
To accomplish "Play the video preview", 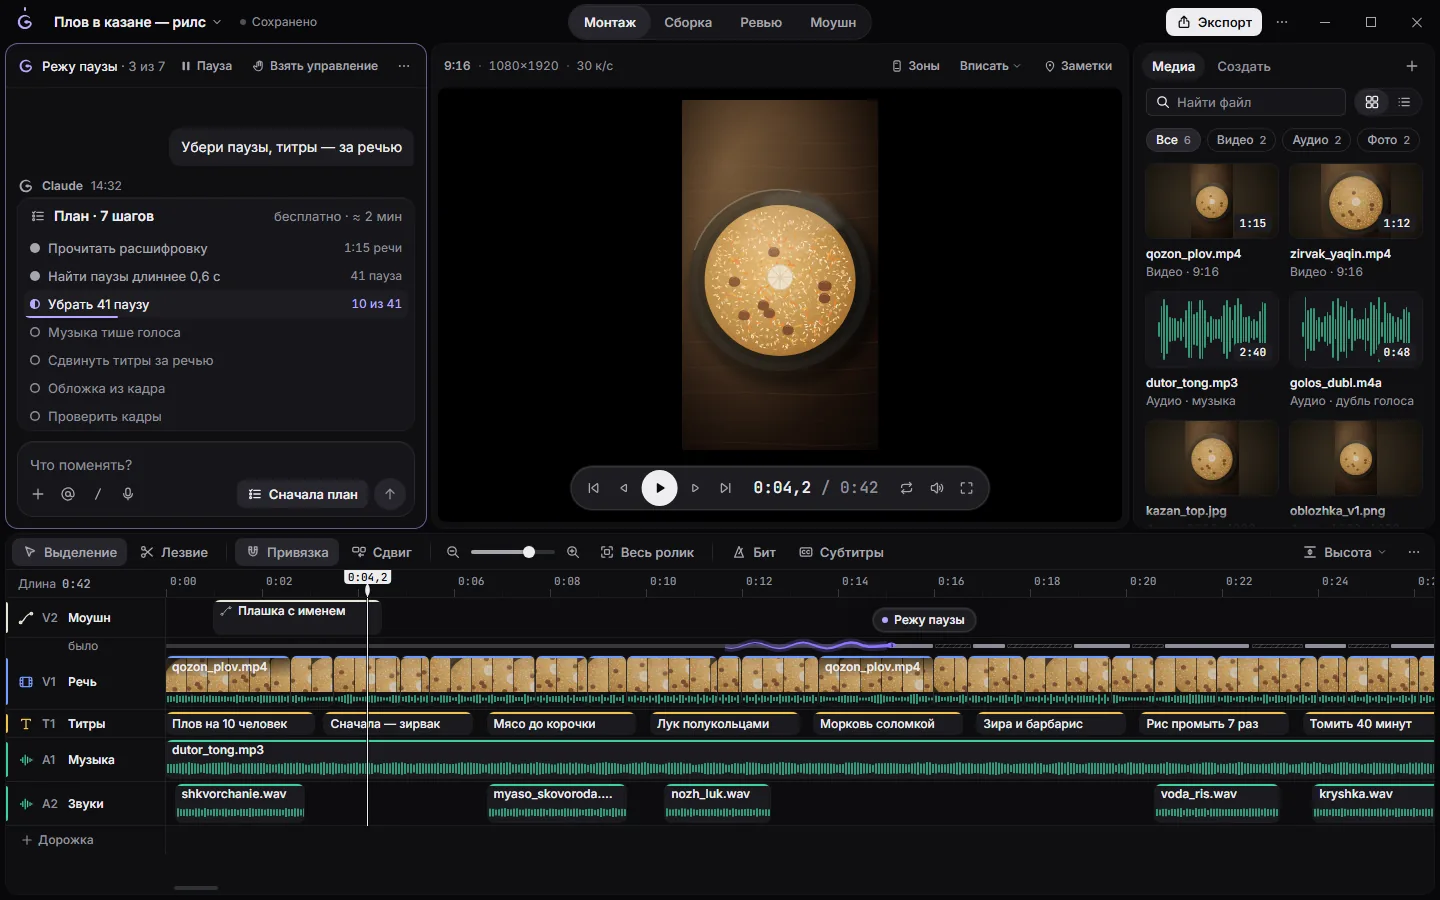I will [x=659, y=488].
